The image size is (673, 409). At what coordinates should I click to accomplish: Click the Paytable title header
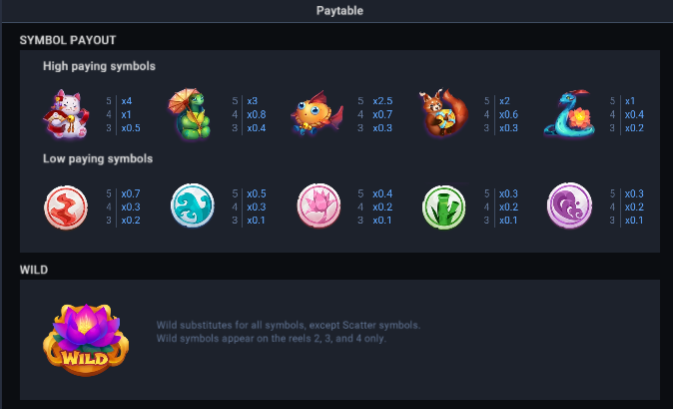(340, 11)
